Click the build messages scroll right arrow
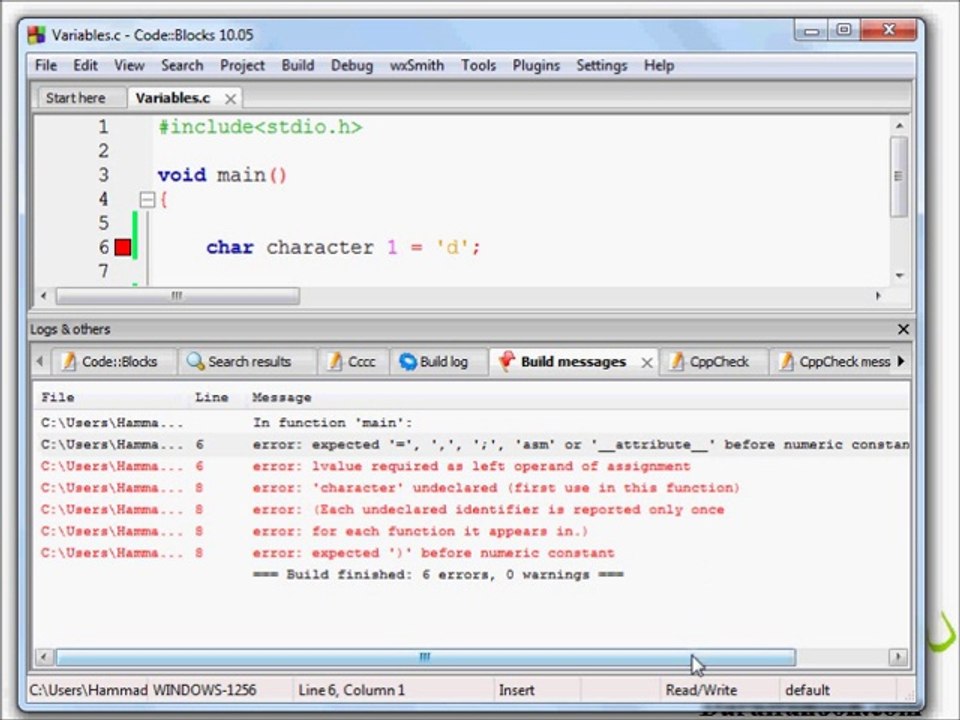Viewport: 960px width, 720px height. [x=898, y=657]
